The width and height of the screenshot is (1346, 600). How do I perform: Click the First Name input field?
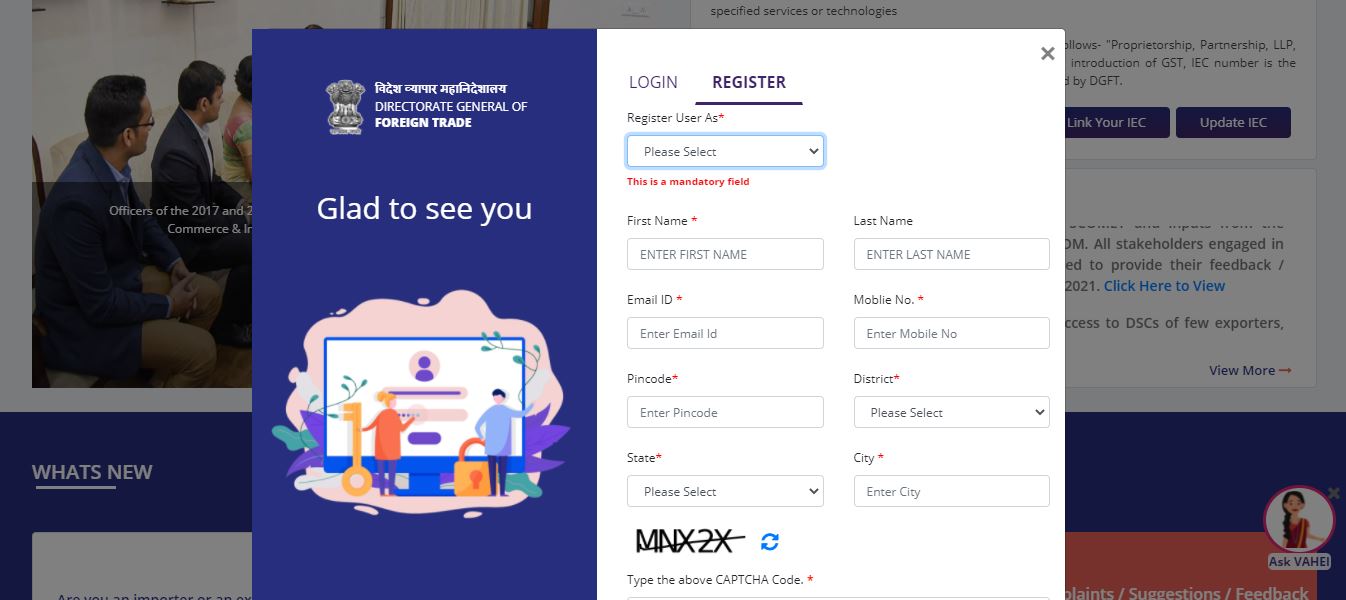click(x=725, y=254)
